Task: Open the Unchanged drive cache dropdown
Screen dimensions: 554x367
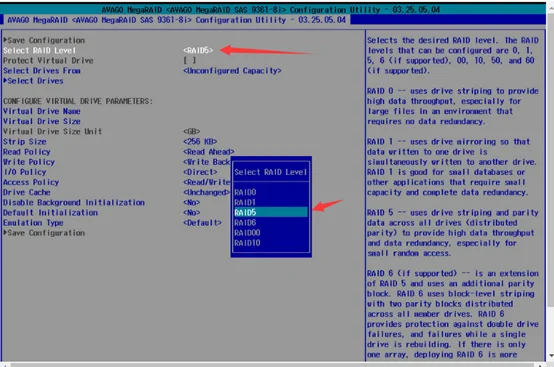Action: coord(206,193)
